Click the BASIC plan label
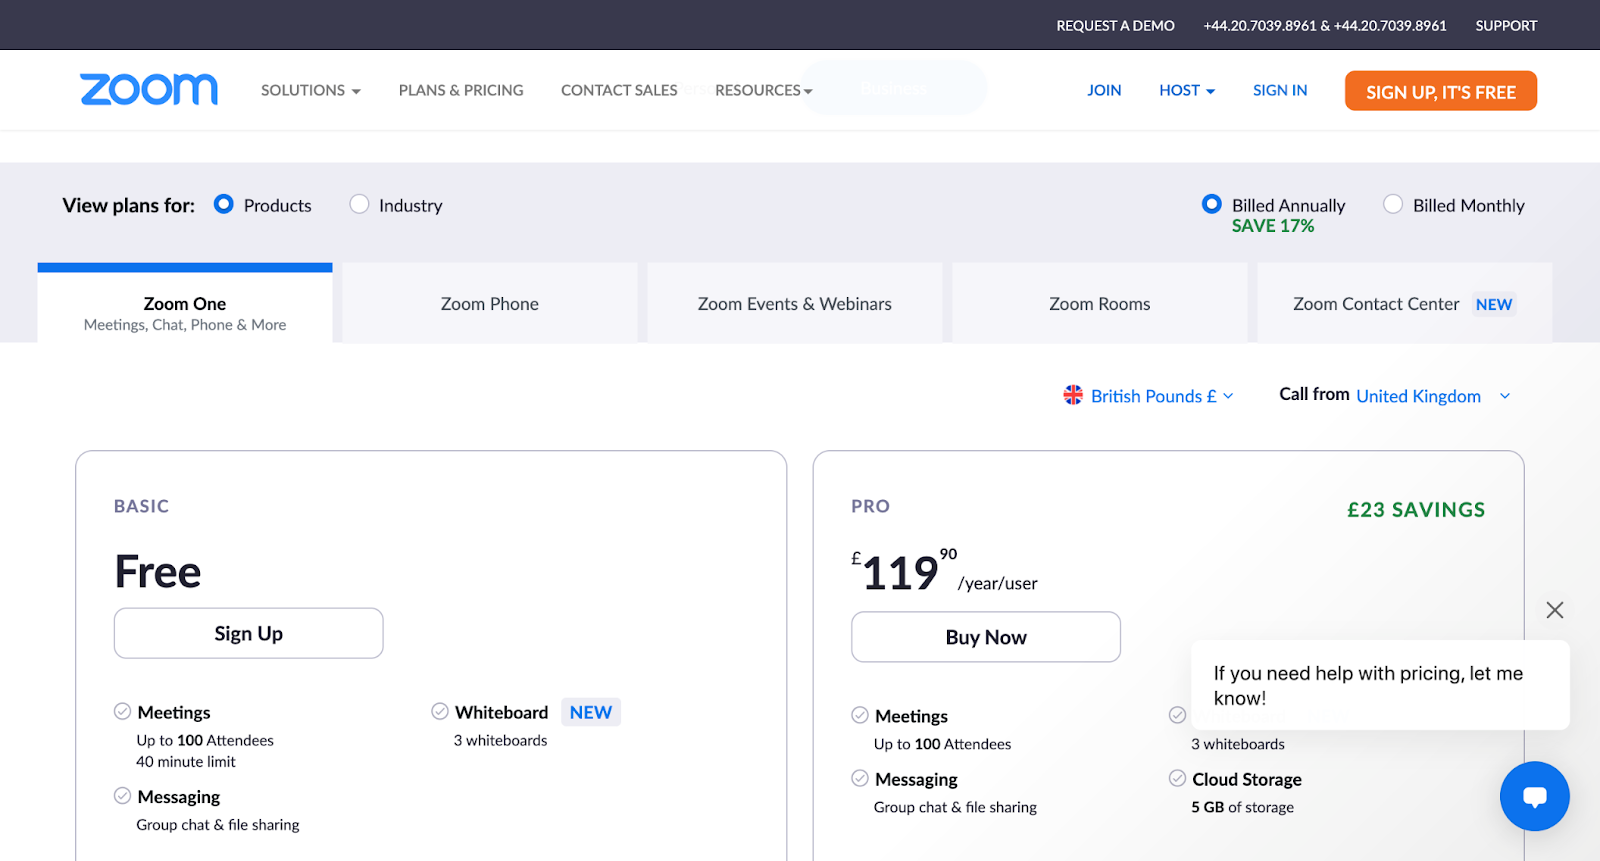The image size is (1600, 861). tap(141, 506)
